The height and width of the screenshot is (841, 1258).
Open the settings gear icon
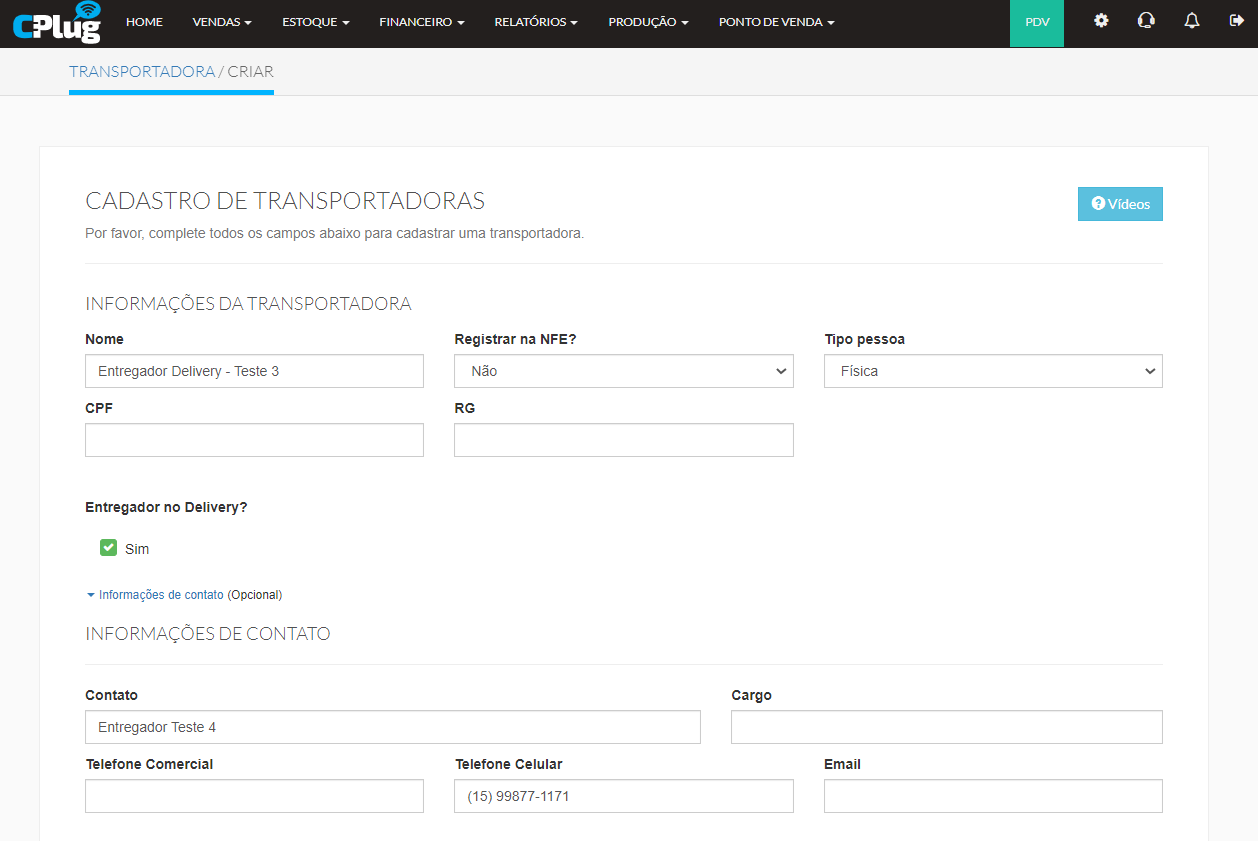tap(1101, 20)
